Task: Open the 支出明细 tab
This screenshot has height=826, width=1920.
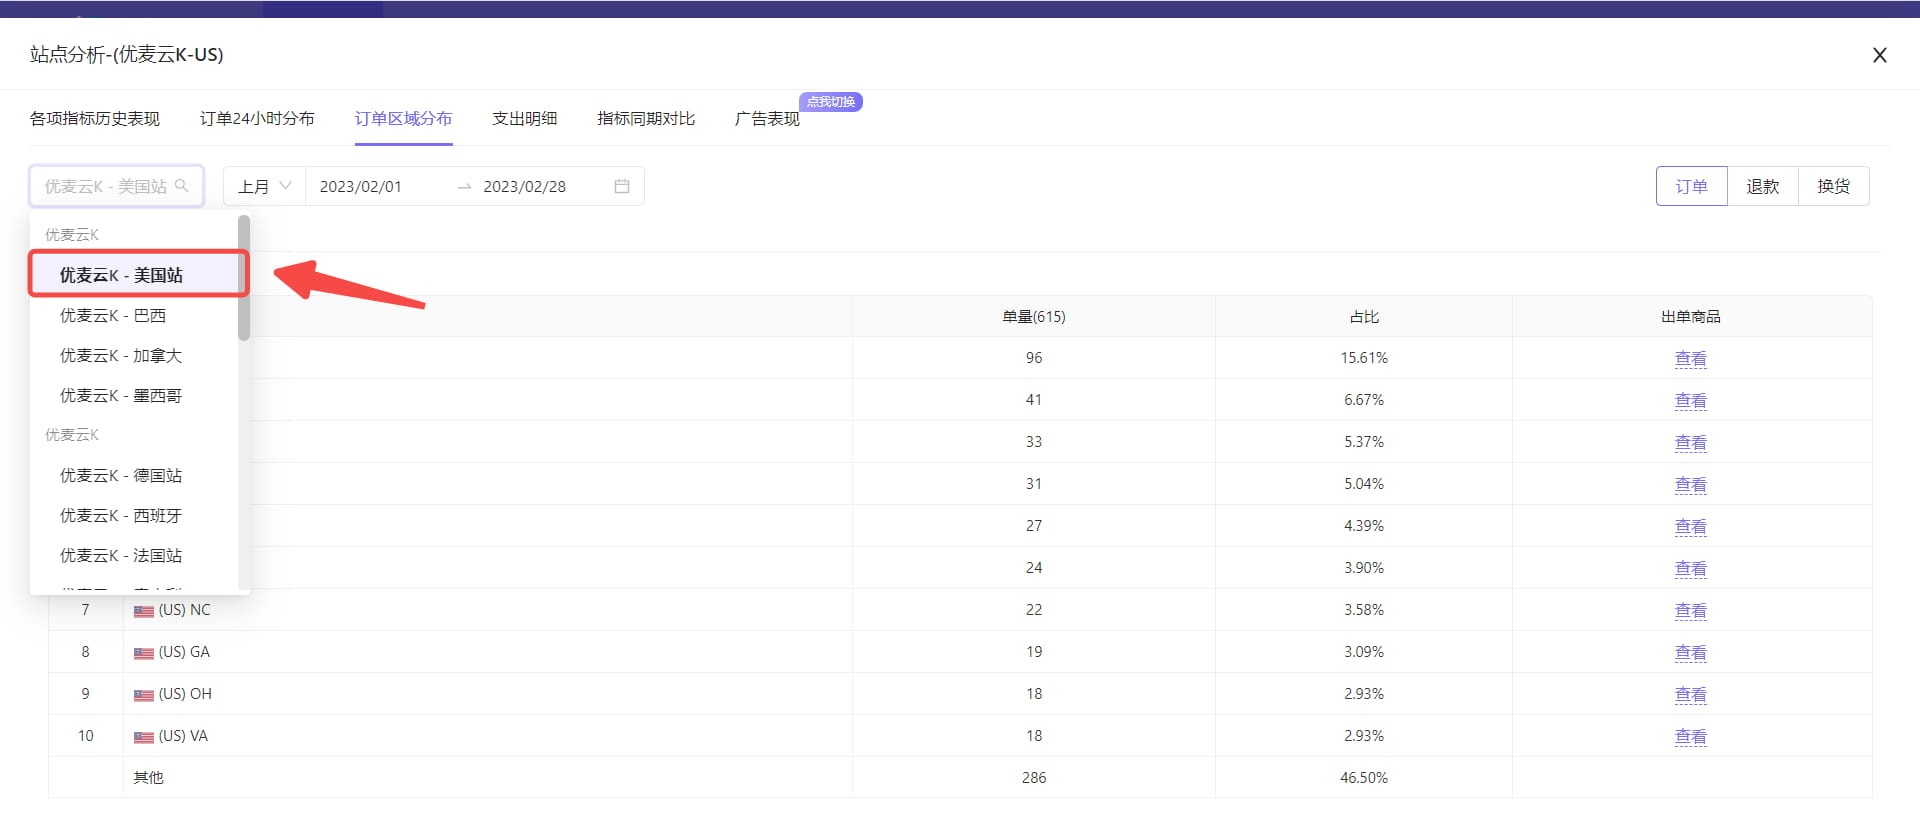Action: click(x=525, y=118)
